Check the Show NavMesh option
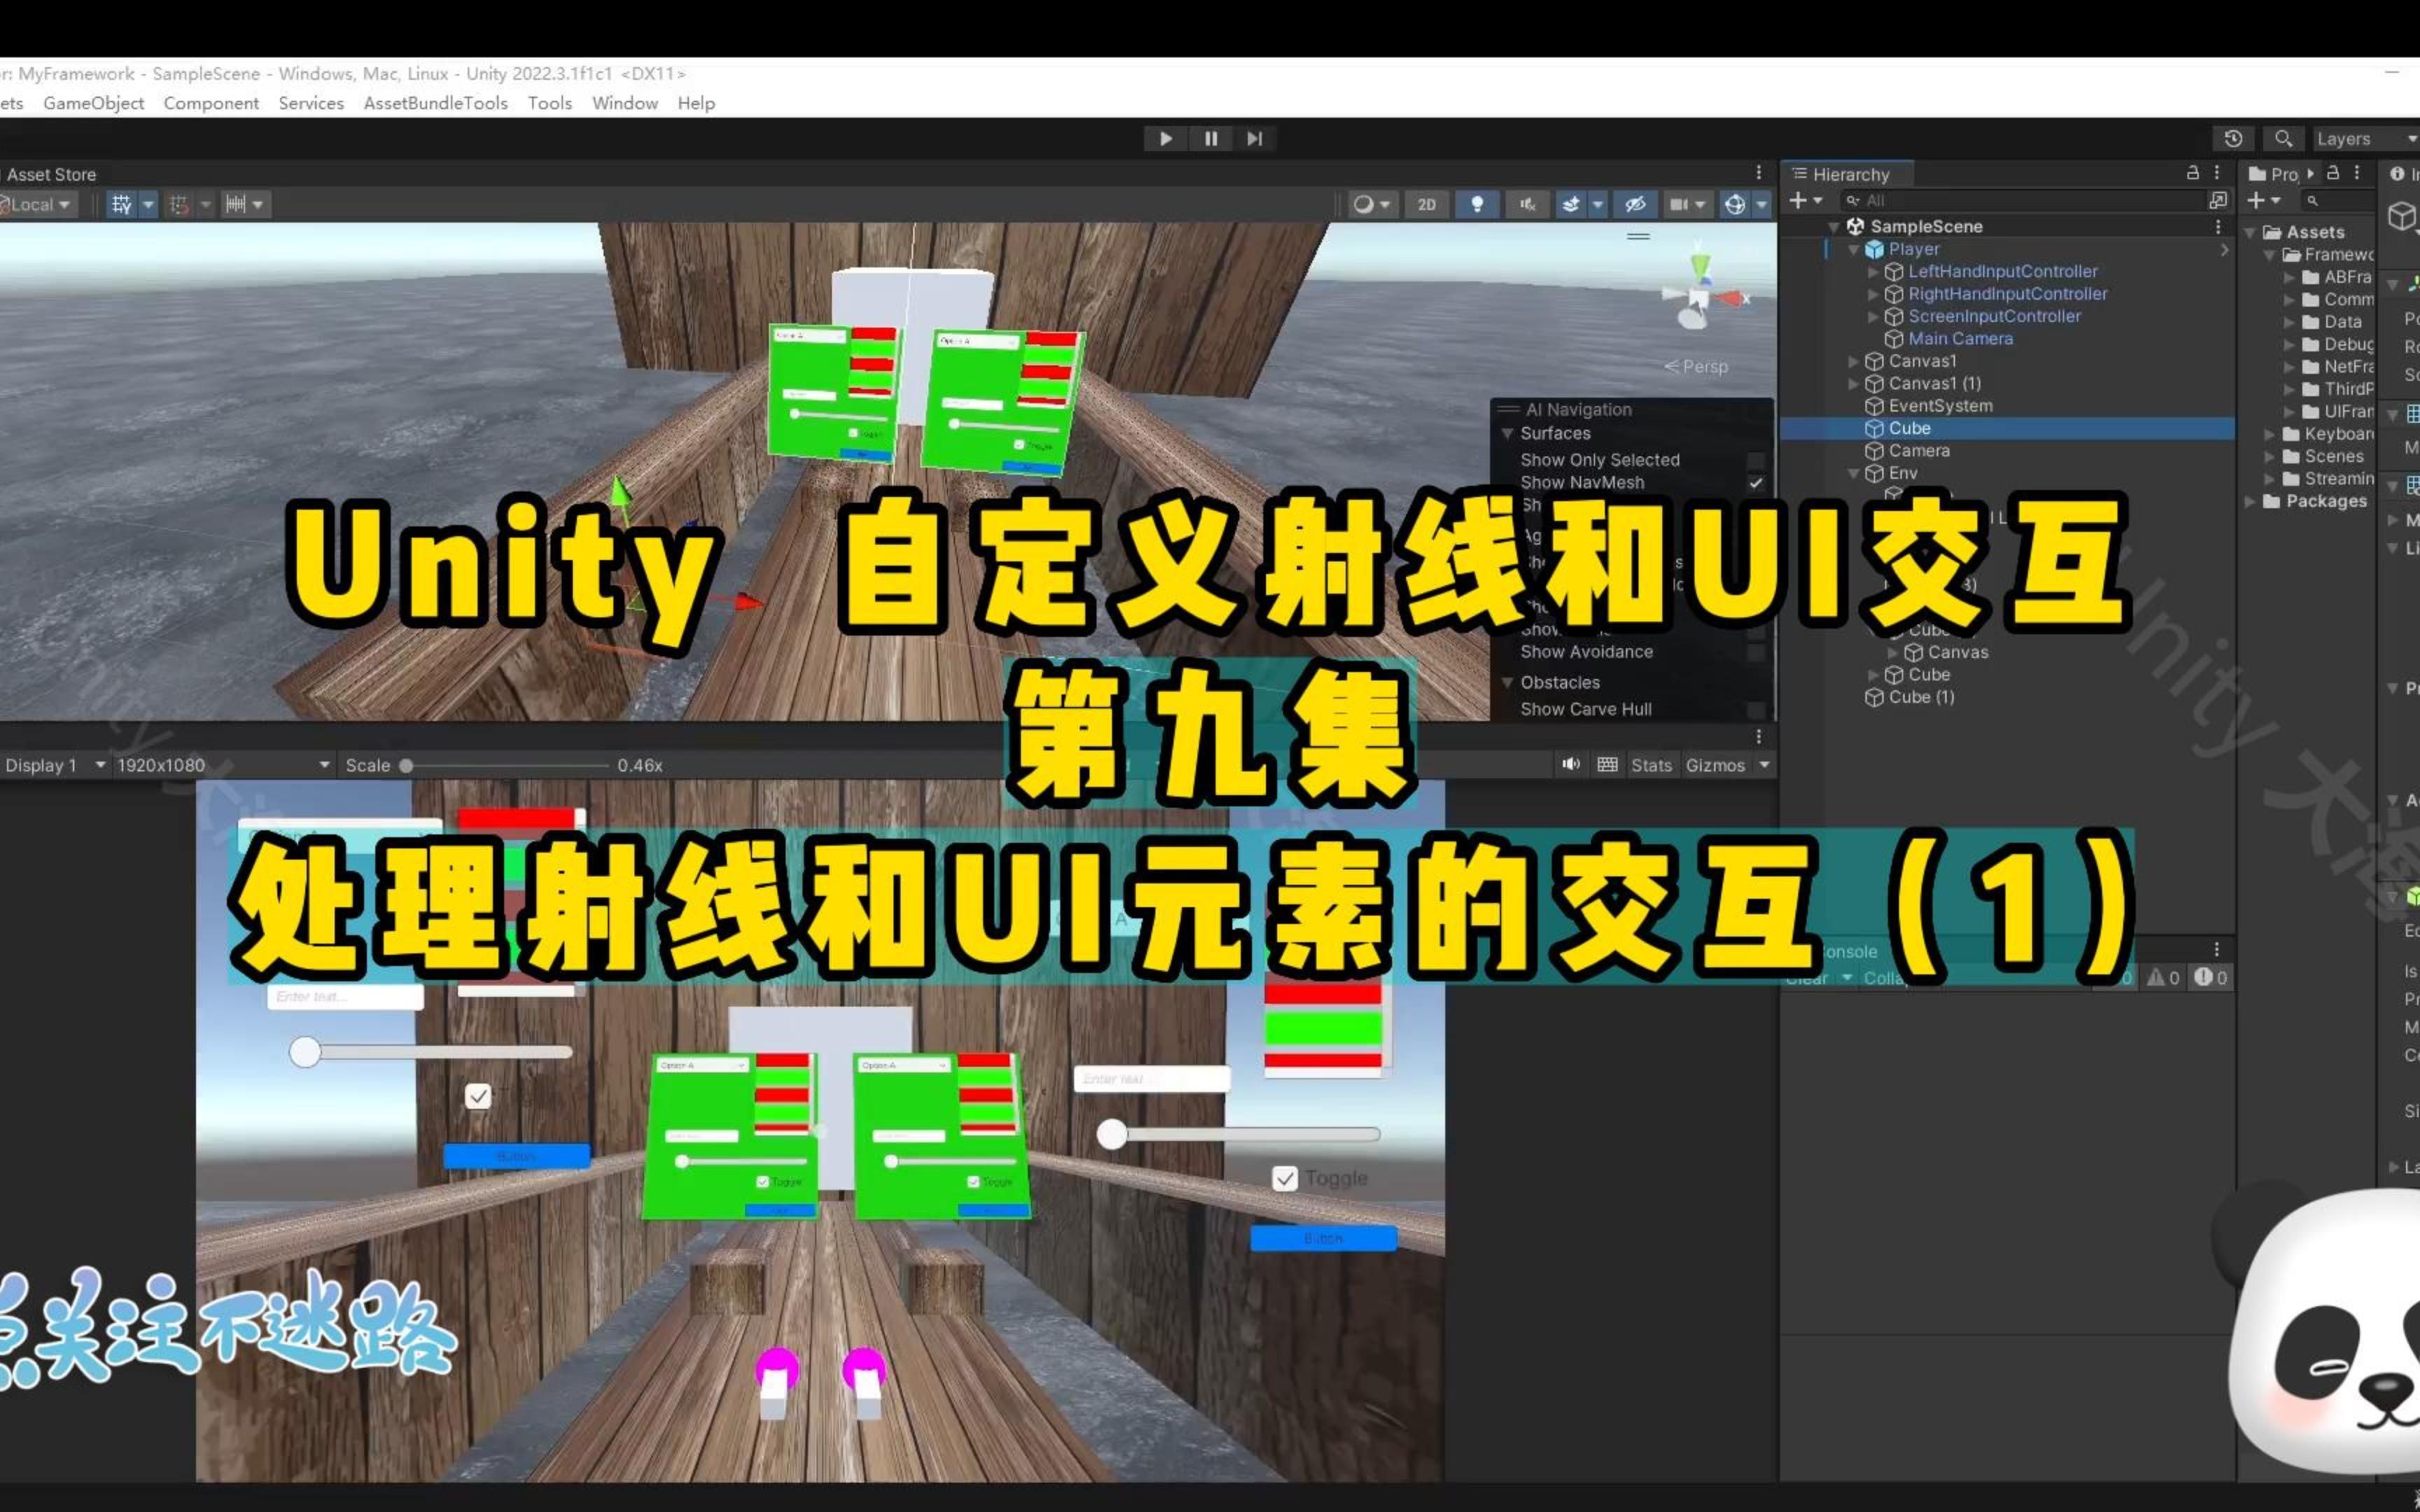 [1583, 482]
